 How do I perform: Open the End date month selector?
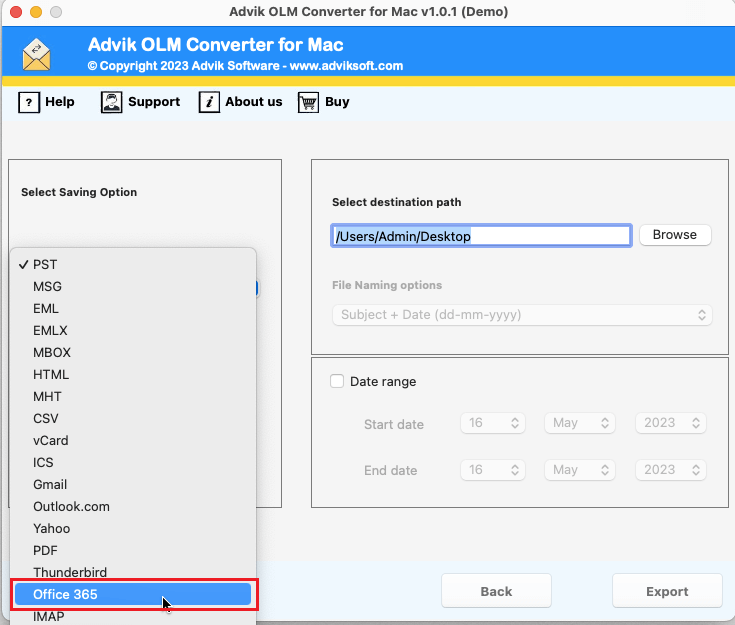pos(579,470)
